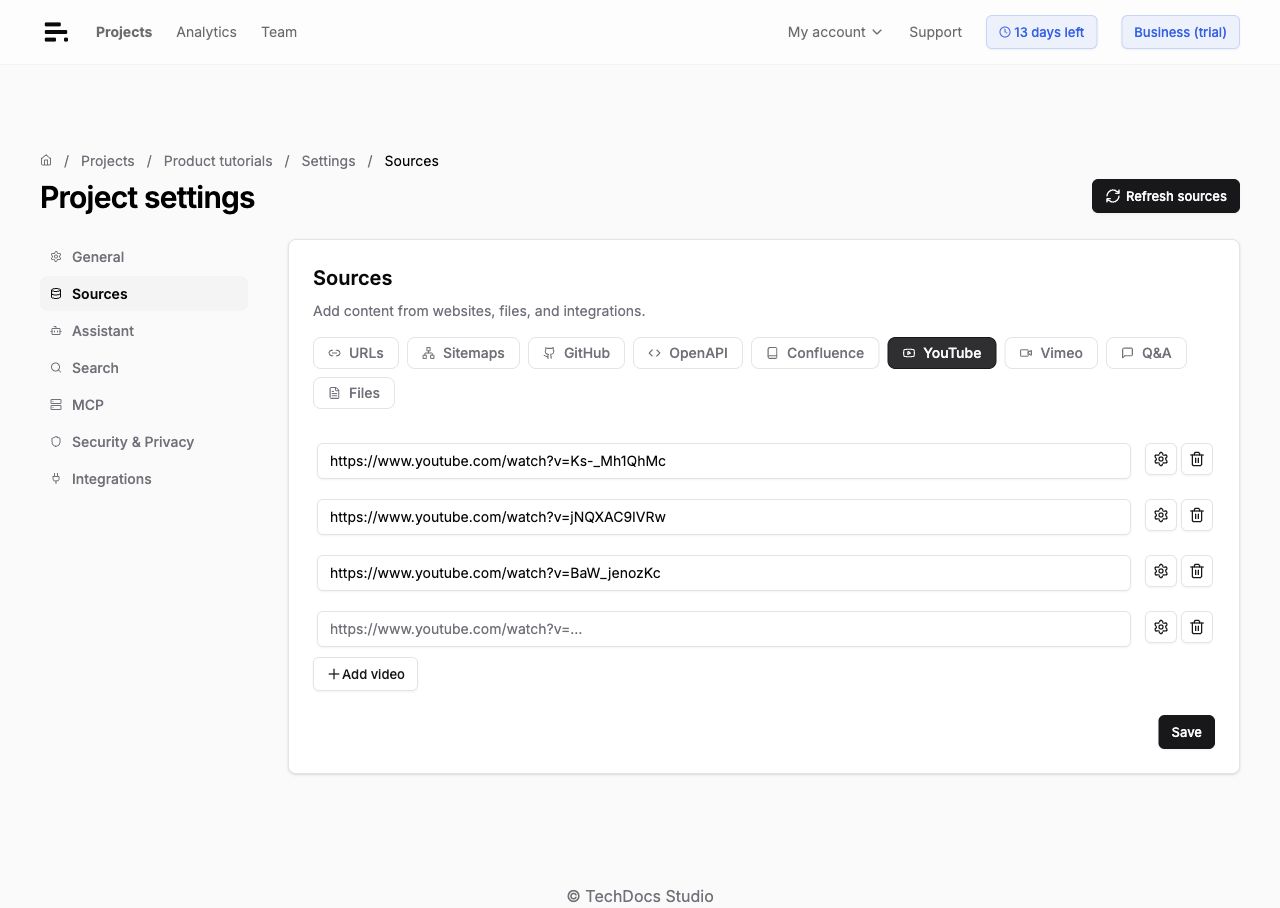The image size is (1280, 908).
Task: Select Sources in the settings sidebar
Action: (x=144, y=294)
